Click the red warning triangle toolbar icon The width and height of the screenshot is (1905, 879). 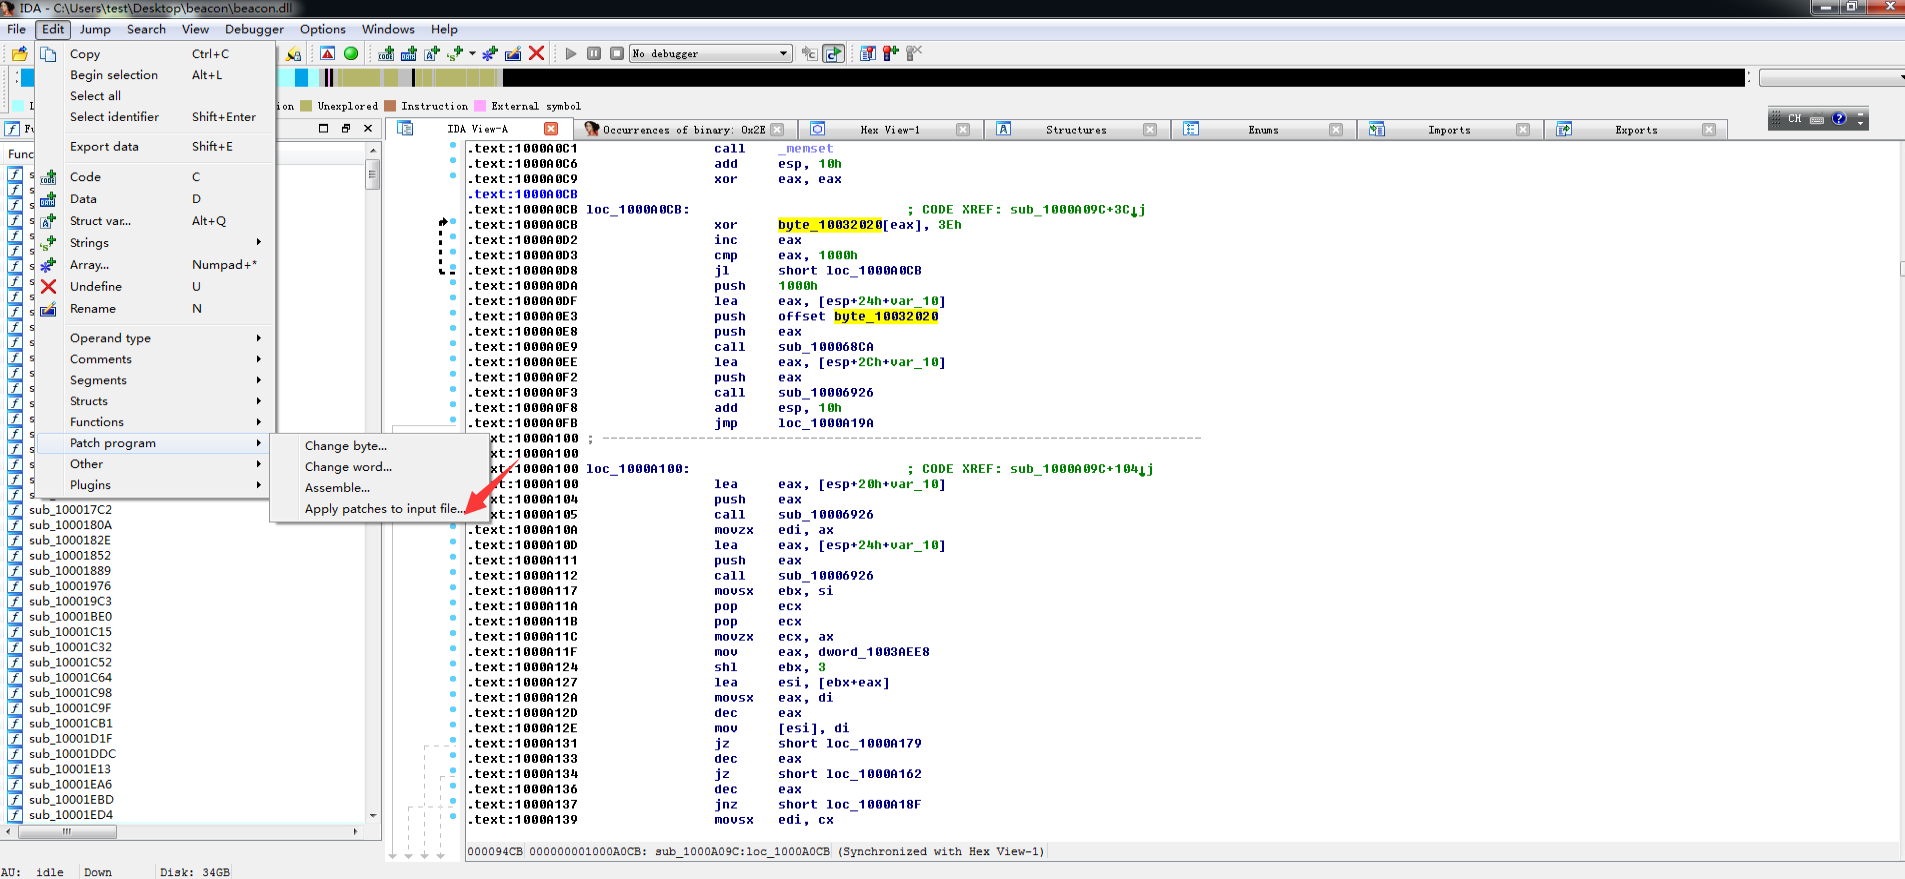tap(327, 54)
